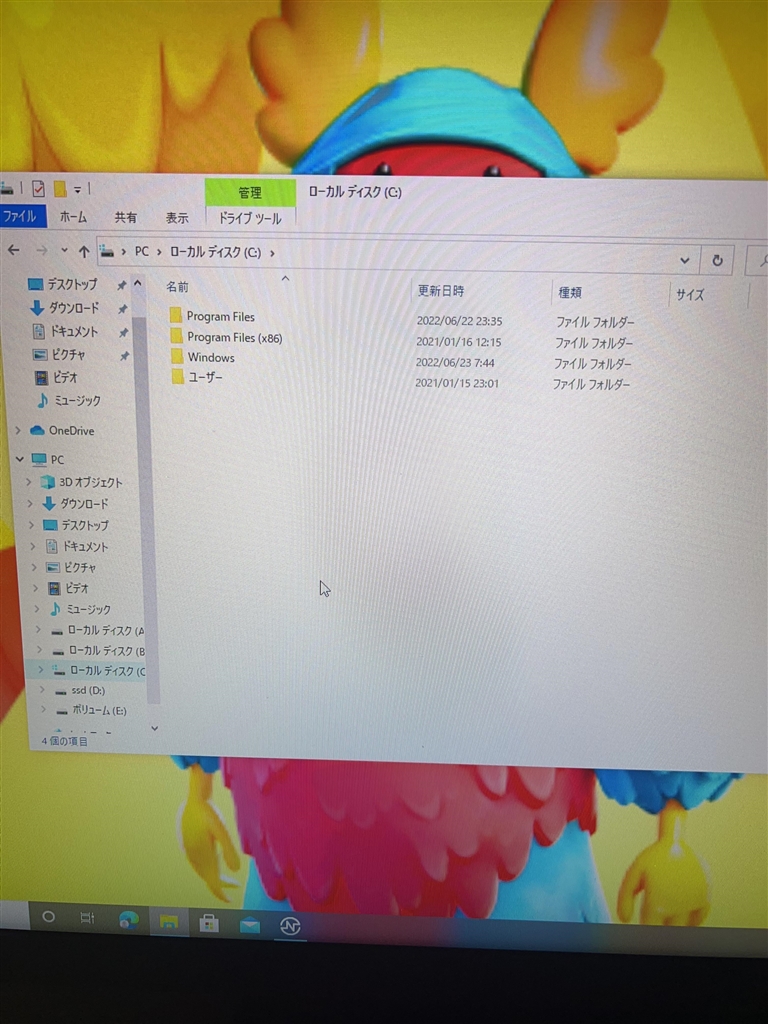Open Microsoft Store from taskbar
768x1024 pixels.
pyautogui.click(x=209, y=923)
